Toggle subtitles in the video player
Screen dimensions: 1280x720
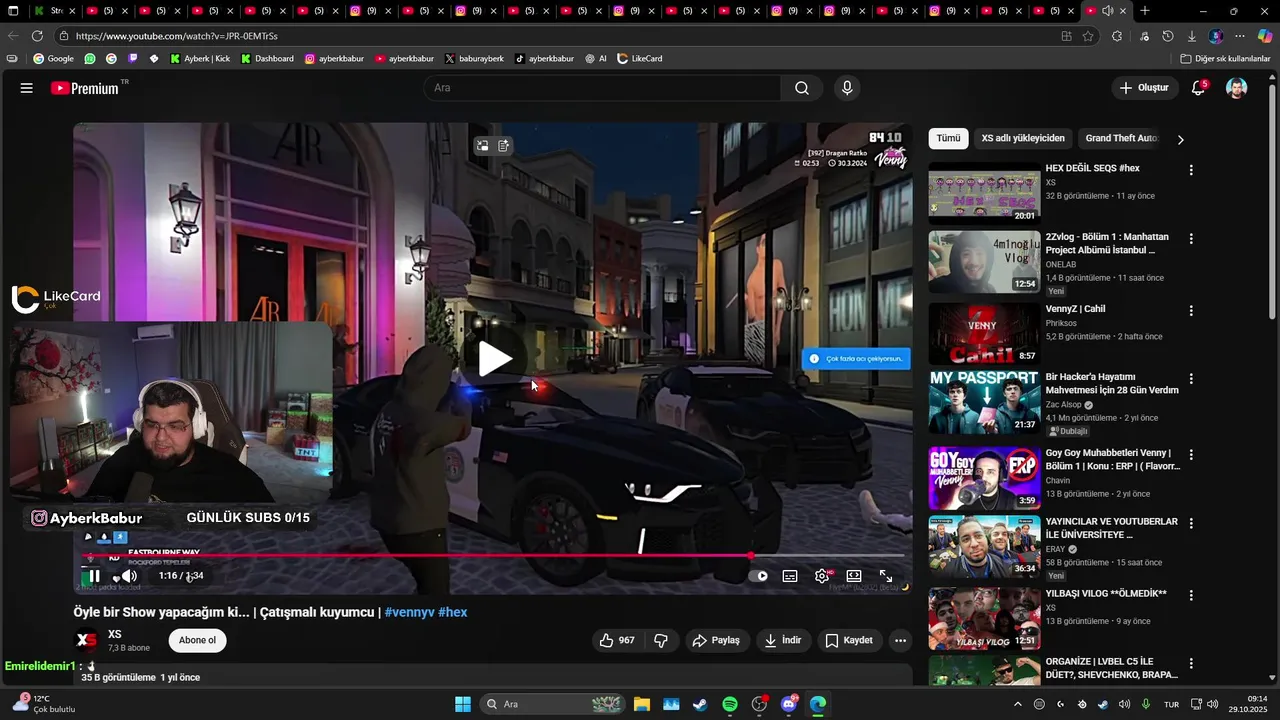pyautogui.click(x=790, y=576)
